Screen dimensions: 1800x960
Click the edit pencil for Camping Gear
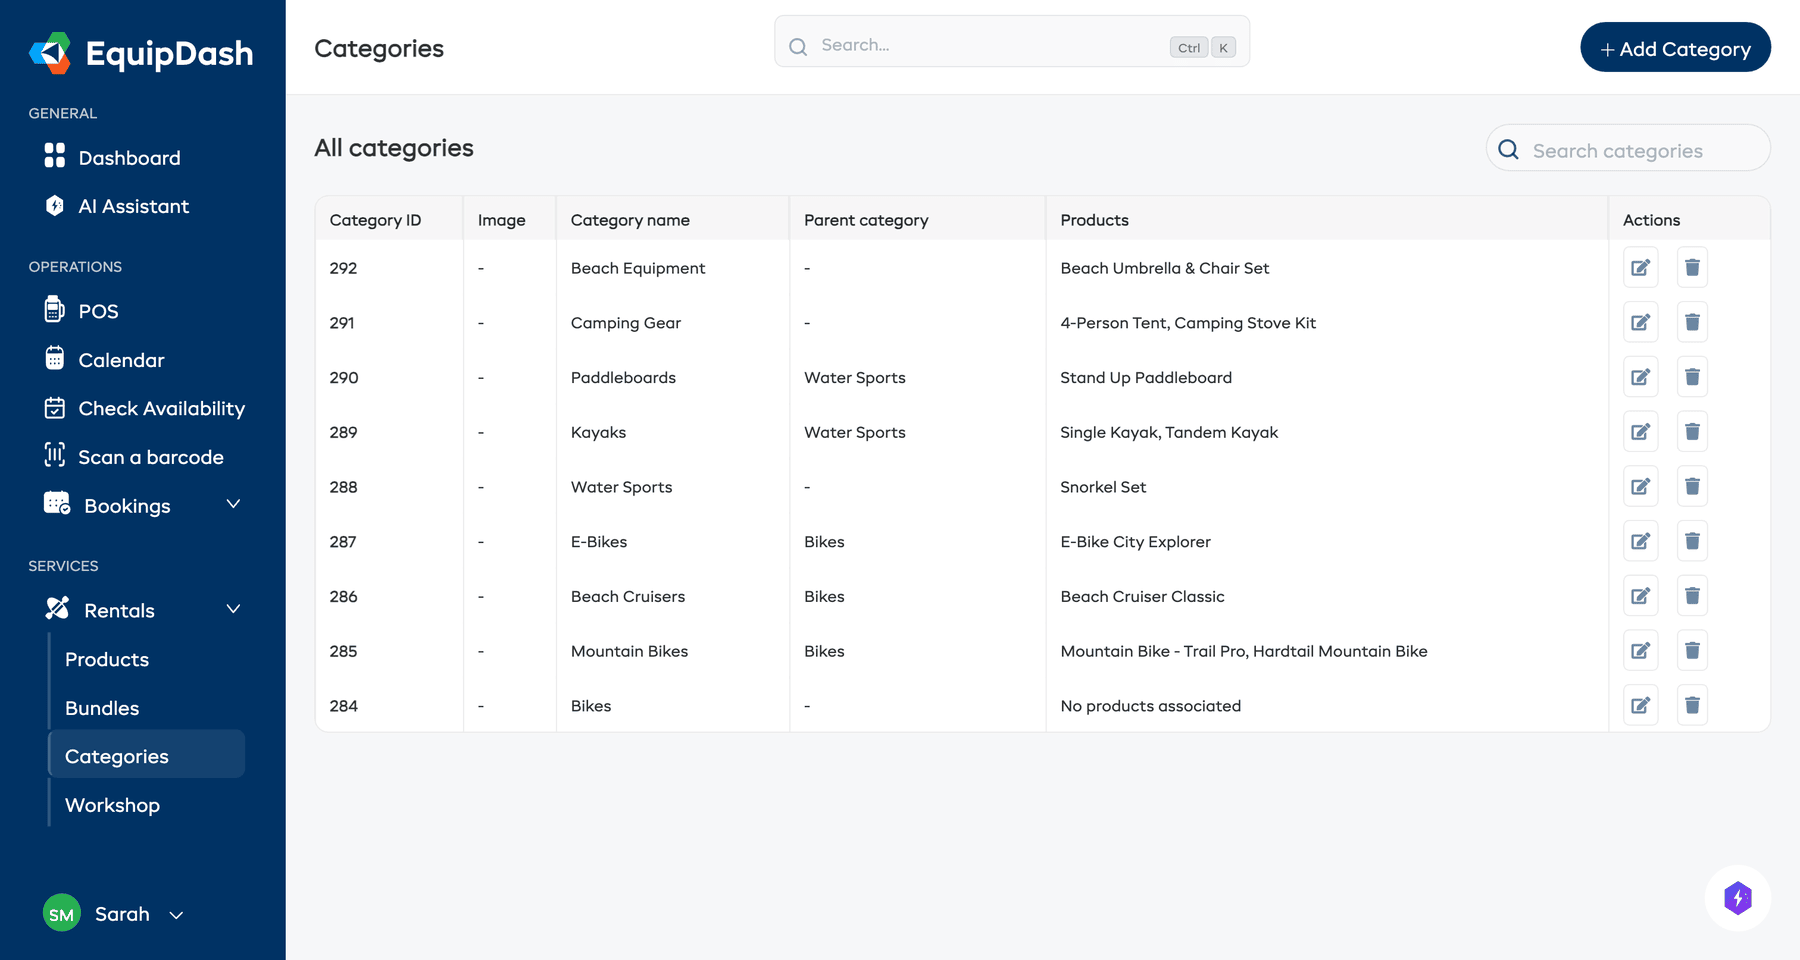coord(1640,322)
